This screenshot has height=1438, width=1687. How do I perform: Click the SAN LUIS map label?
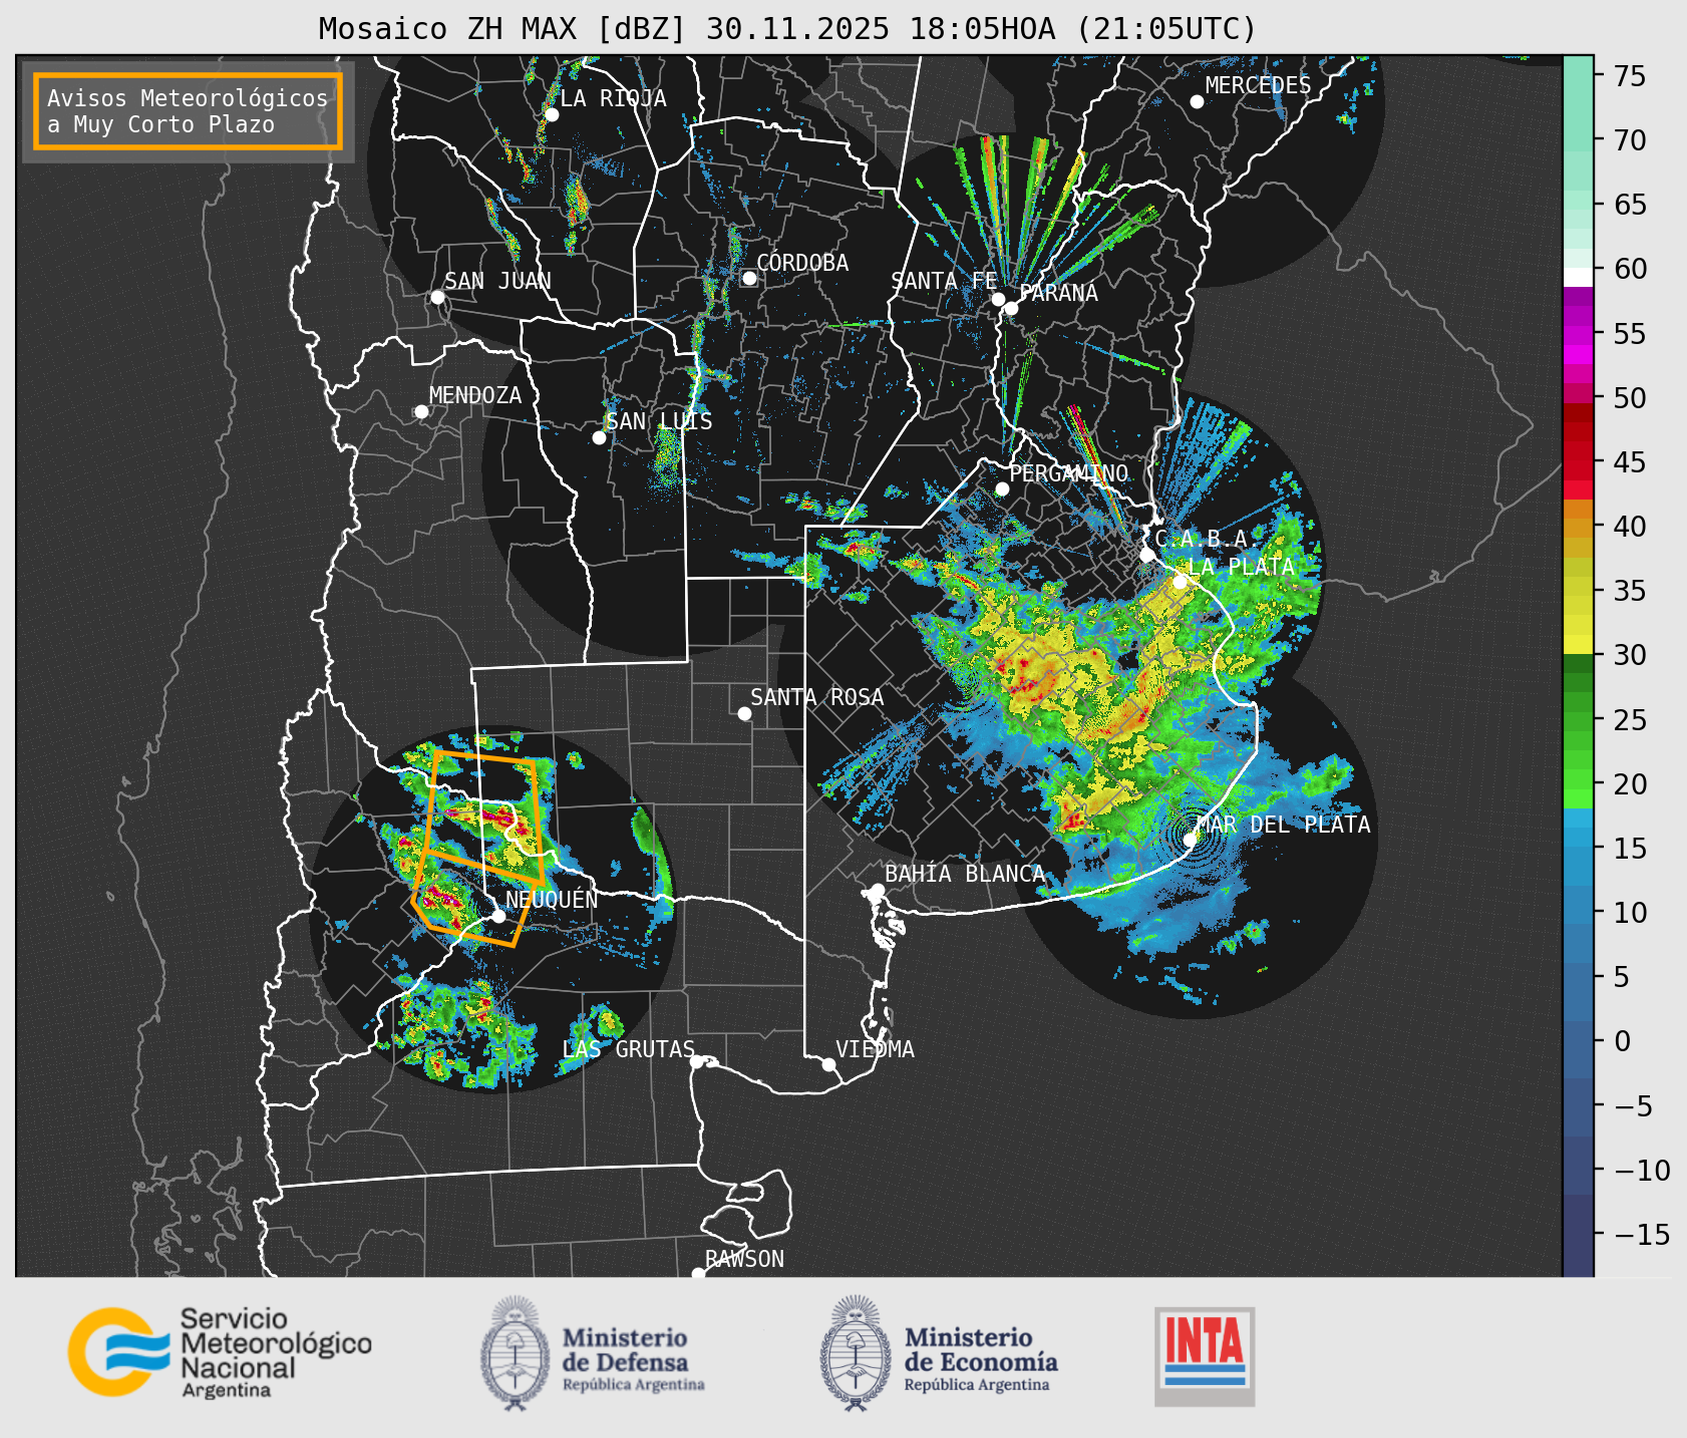tap(659, 421)
